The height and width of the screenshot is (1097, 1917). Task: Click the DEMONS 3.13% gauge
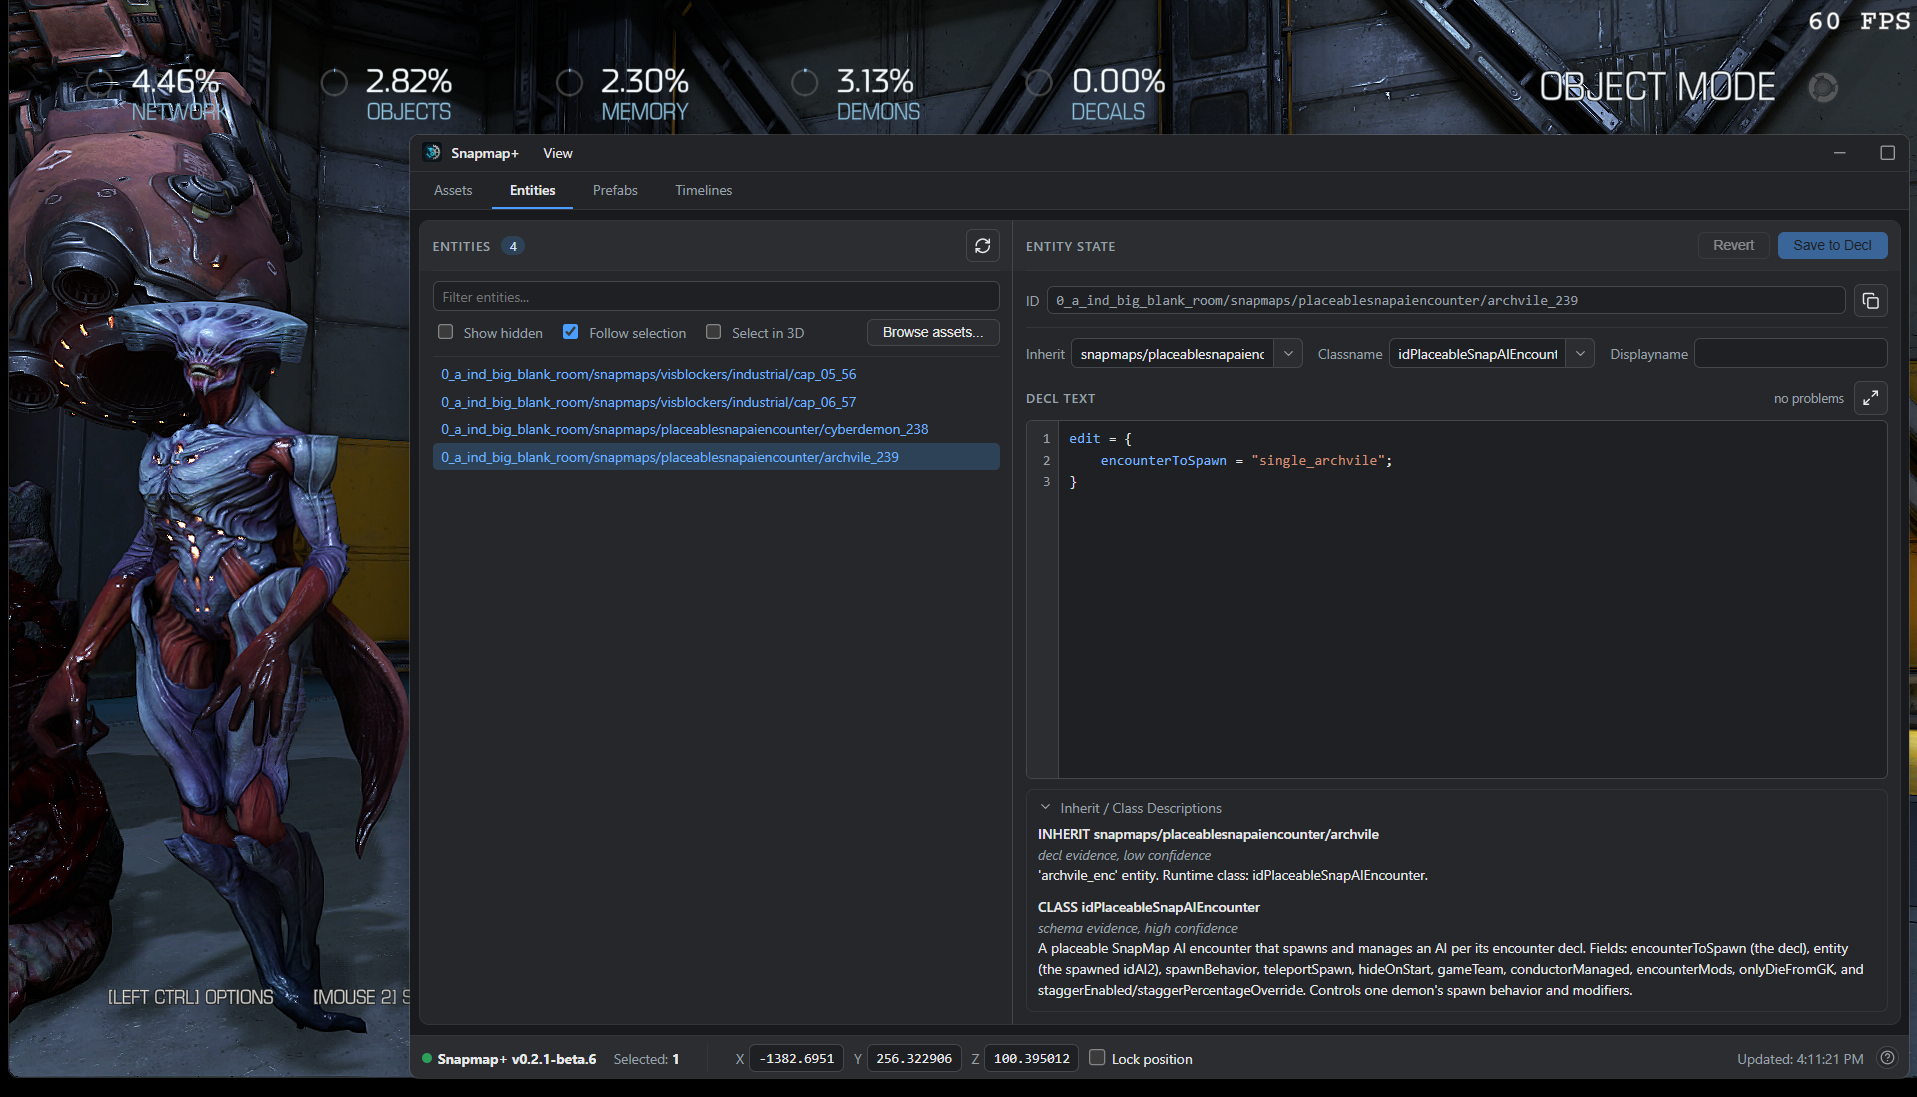point(858,94)
